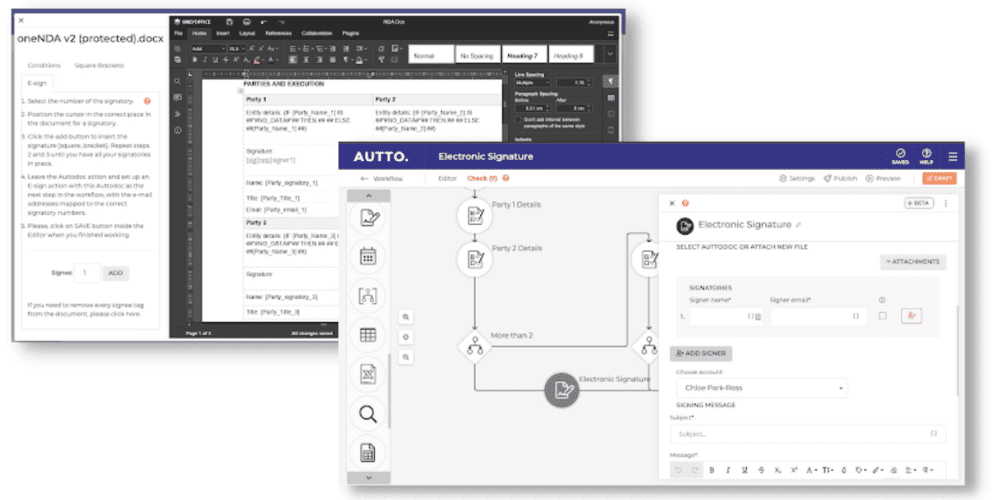The image size is (1000, 500).
Task: Click the Party 2 Details workflow node
Action: 474,258
